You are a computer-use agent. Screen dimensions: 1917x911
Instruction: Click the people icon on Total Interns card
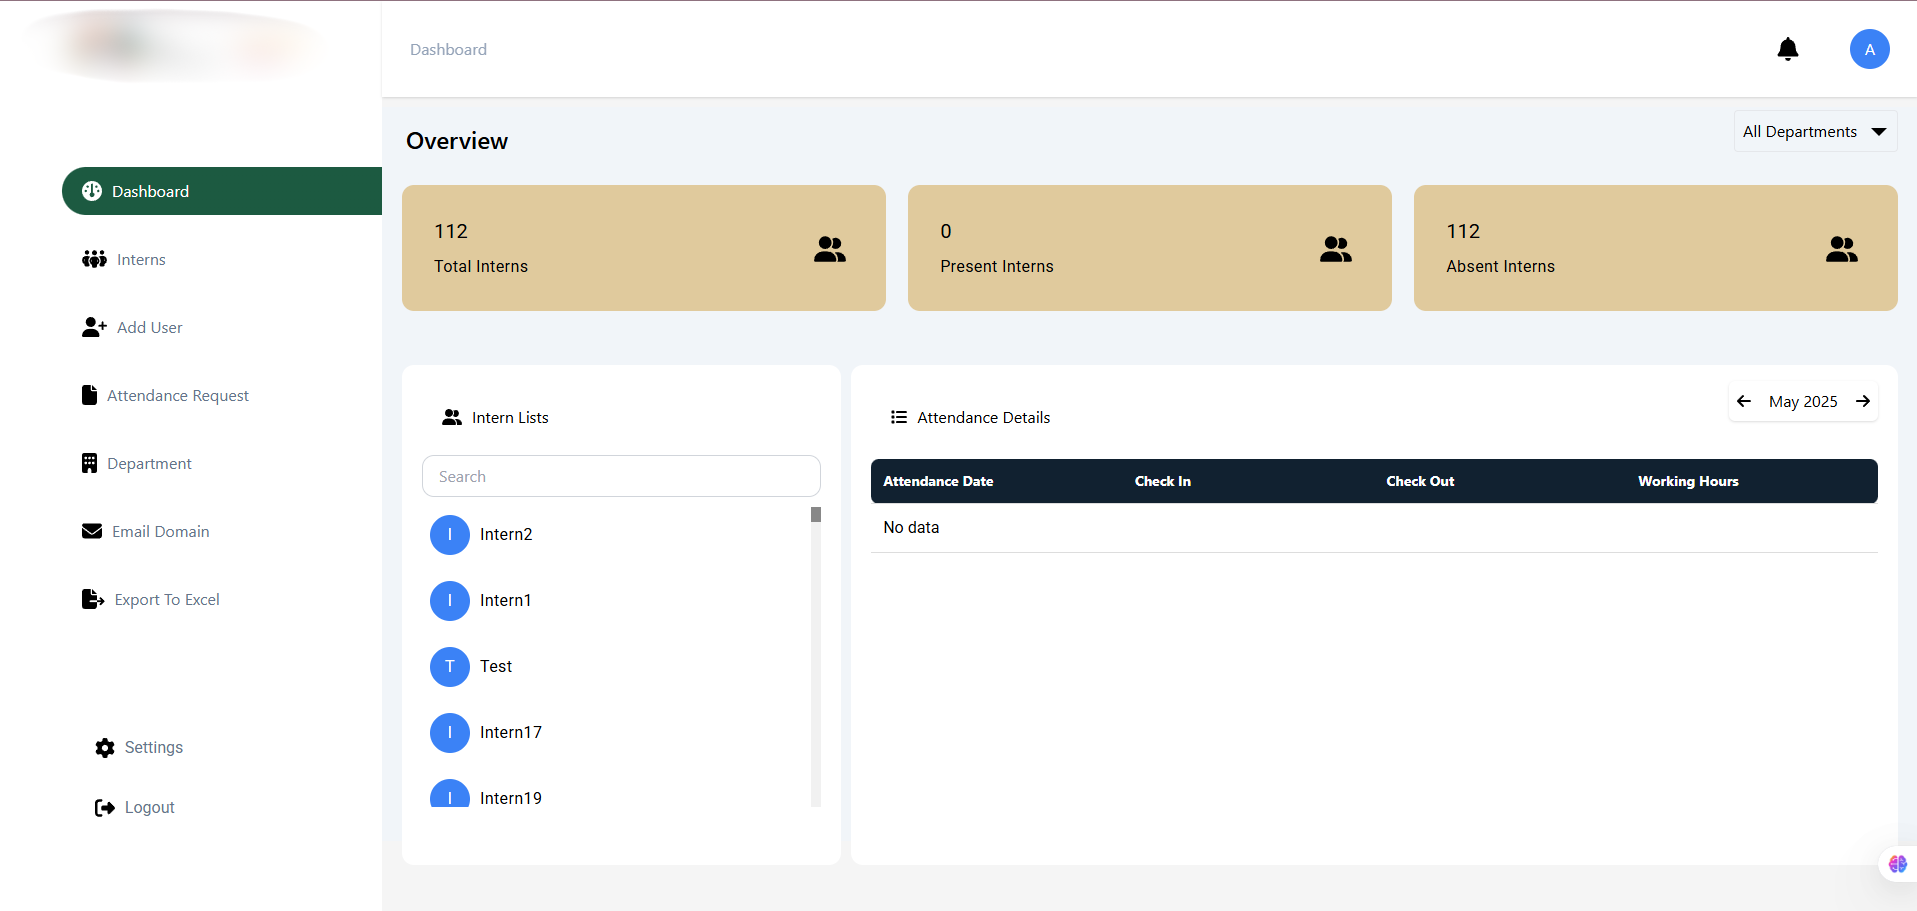pos(830,249)
